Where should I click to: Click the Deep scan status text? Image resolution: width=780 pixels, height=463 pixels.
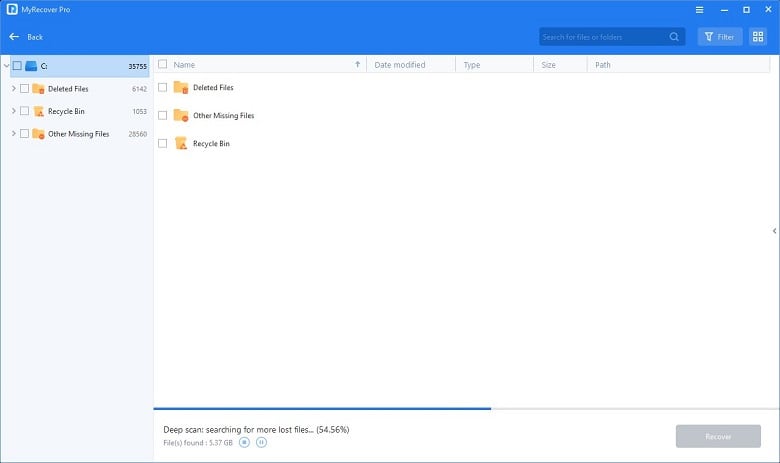[256, 429]
